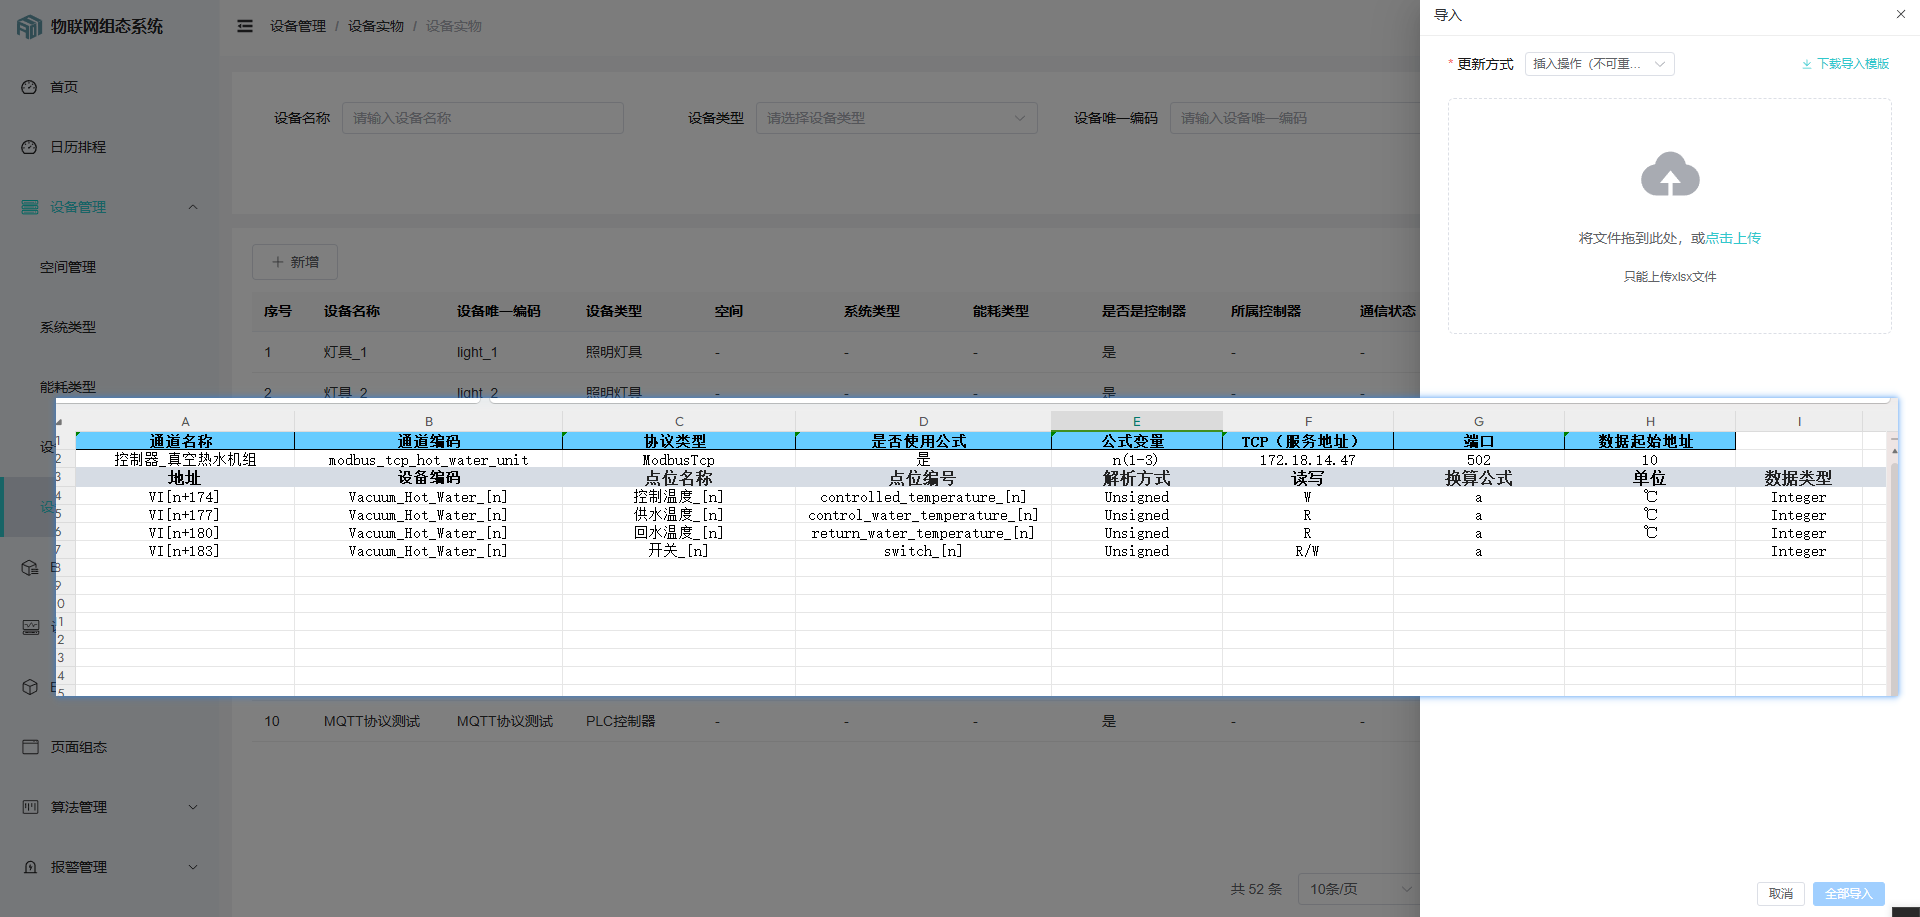The height and width of the screenshot is (917, 1920).
Task: Expand the 算法管理 menu chevron
Action: coord(193,807)
